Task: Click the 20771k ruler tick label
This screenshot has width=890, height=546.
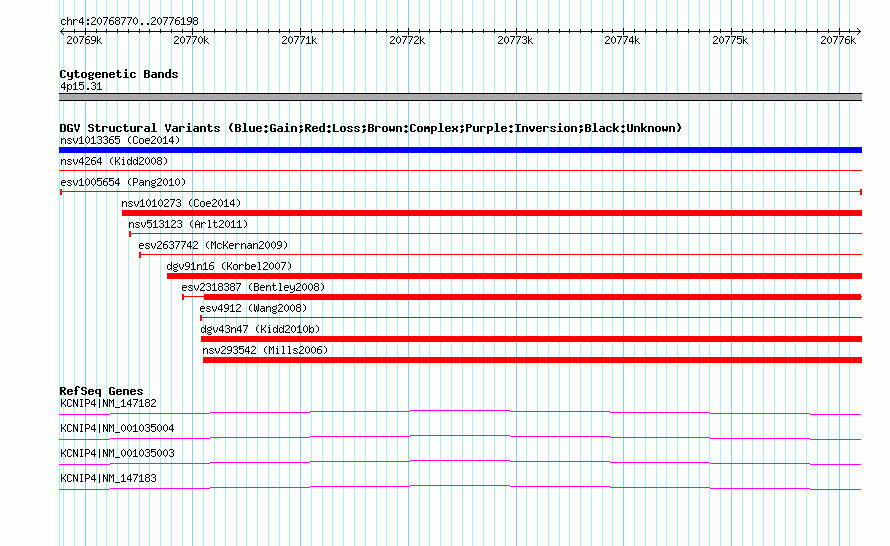Action: pos(299,40)
